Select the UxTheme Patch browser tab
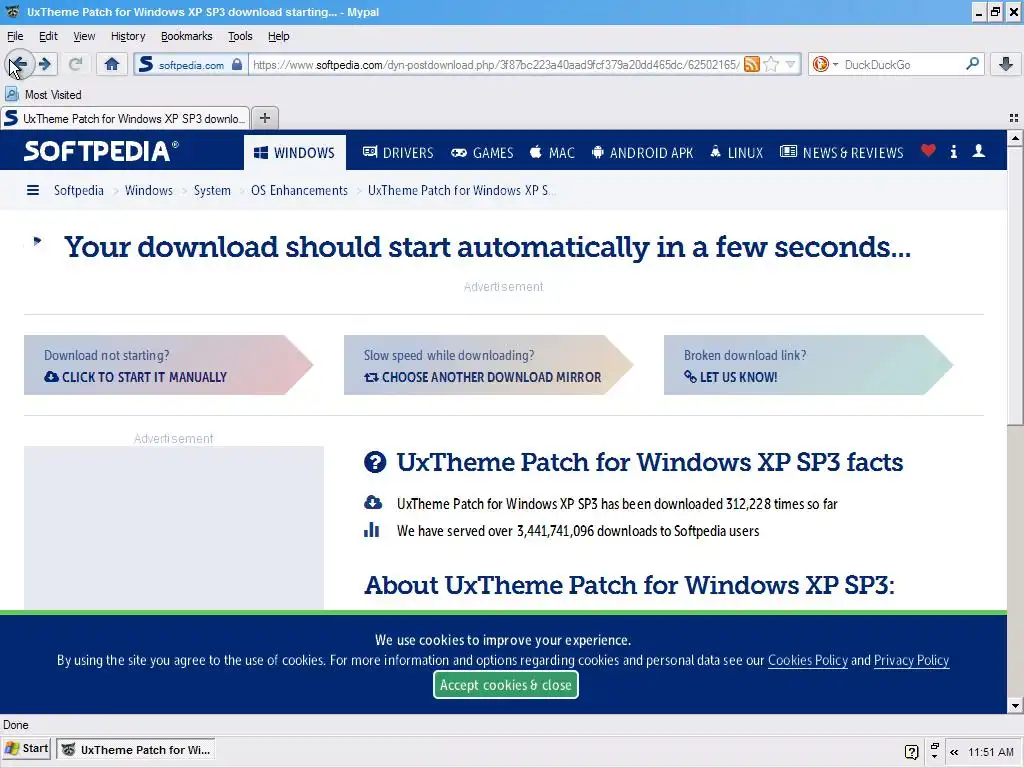The width and height of the screenshot is (1024, 768). pyautogui.click(x=125, y=118)
